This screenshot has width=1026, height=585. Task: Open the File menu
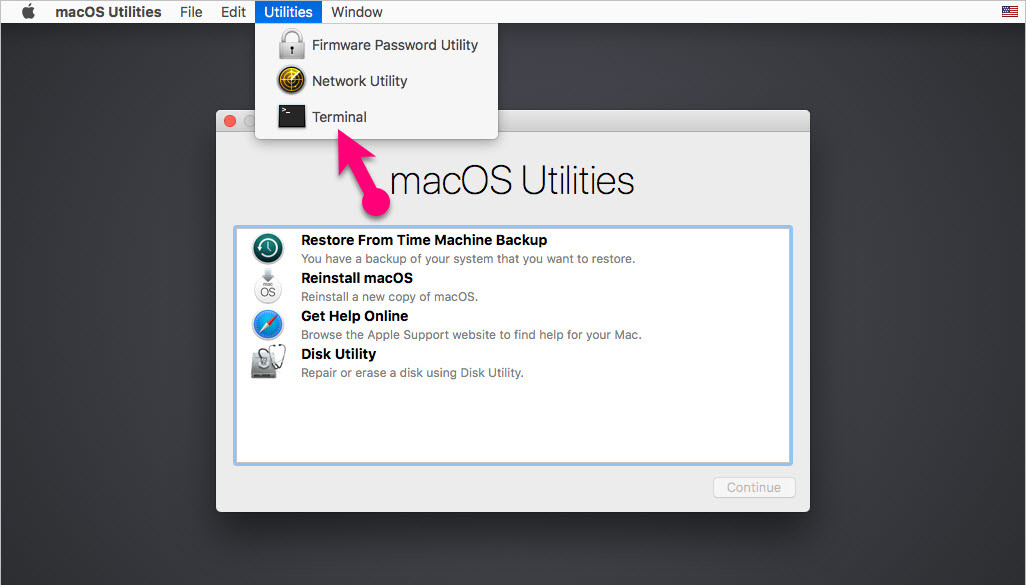point(191,12)
